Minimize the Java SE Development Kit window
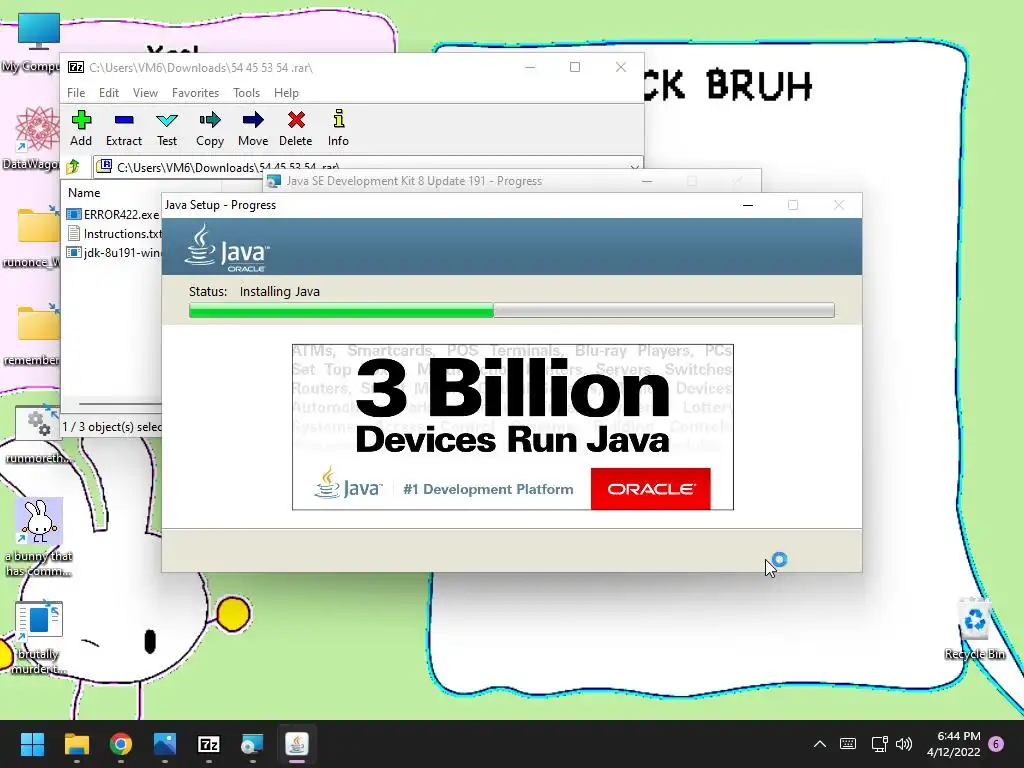 tap(647, 181)
